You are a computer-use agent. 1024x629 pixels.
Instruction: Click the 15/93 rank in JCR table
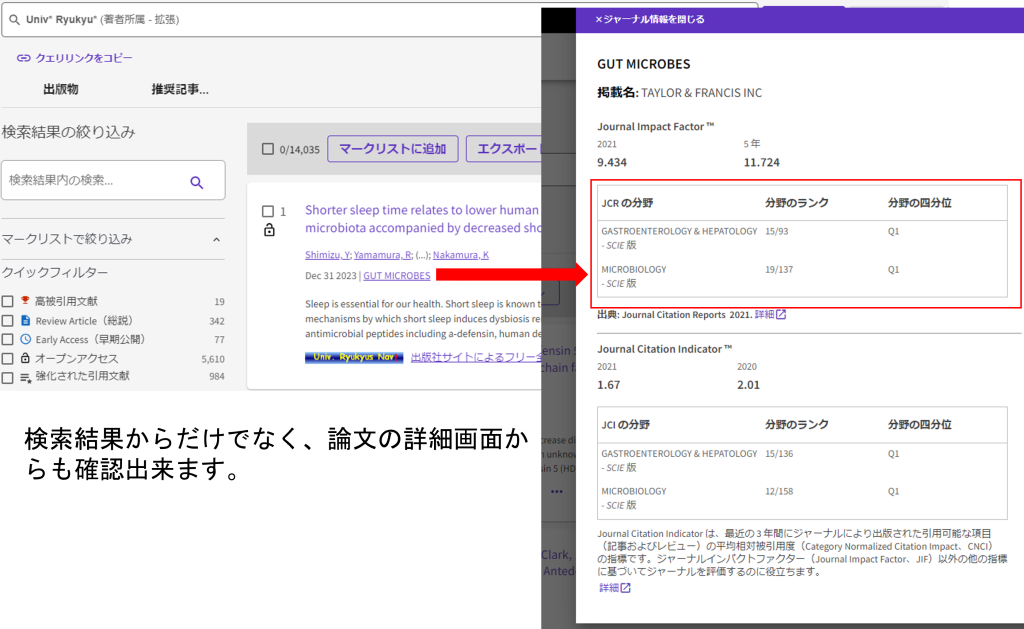point(776,231)
